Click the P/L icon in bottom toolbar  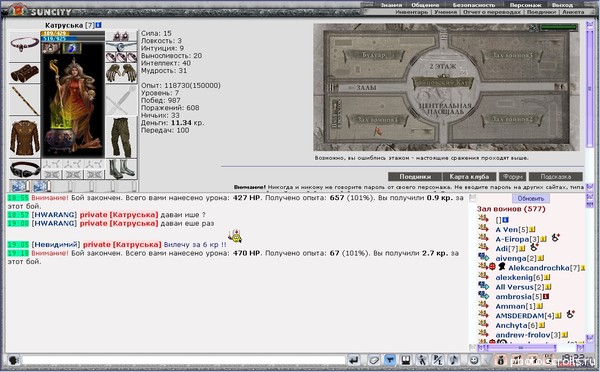coord(438,360)
